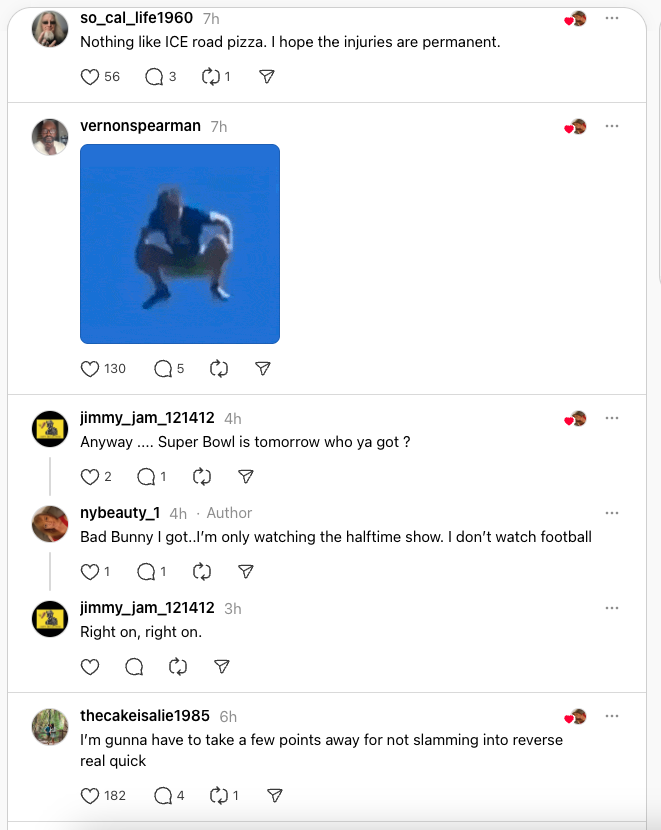Open vernonspearman's blue jumping GIF
661x830 pixels.
[x=180, y=244]
